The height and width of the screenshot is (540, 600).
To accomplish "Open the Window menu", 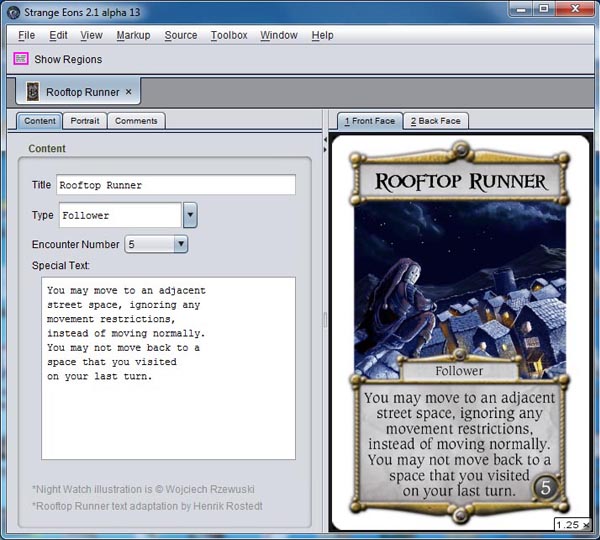I will pyautogui.click(x=279, y=35).
